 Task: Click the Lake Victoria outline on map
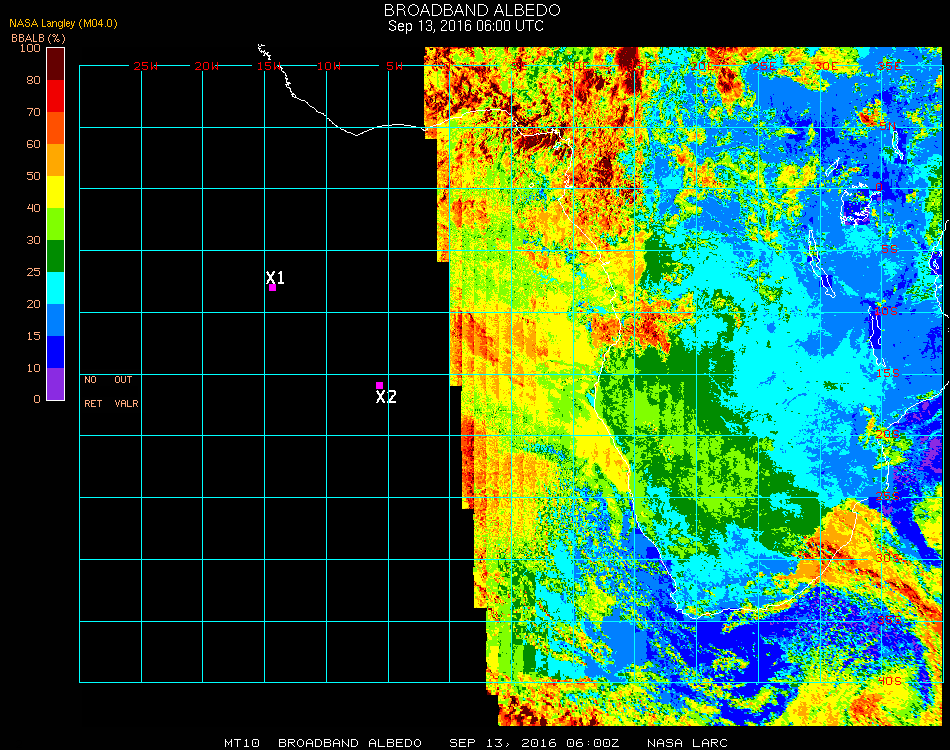click(857, 207)
